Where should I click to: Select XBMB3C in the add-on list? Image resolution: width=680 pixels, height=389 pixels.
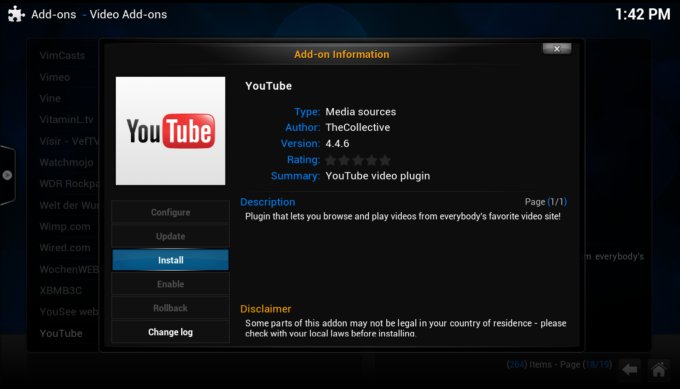pyautogui.click(x=60, y=291)
